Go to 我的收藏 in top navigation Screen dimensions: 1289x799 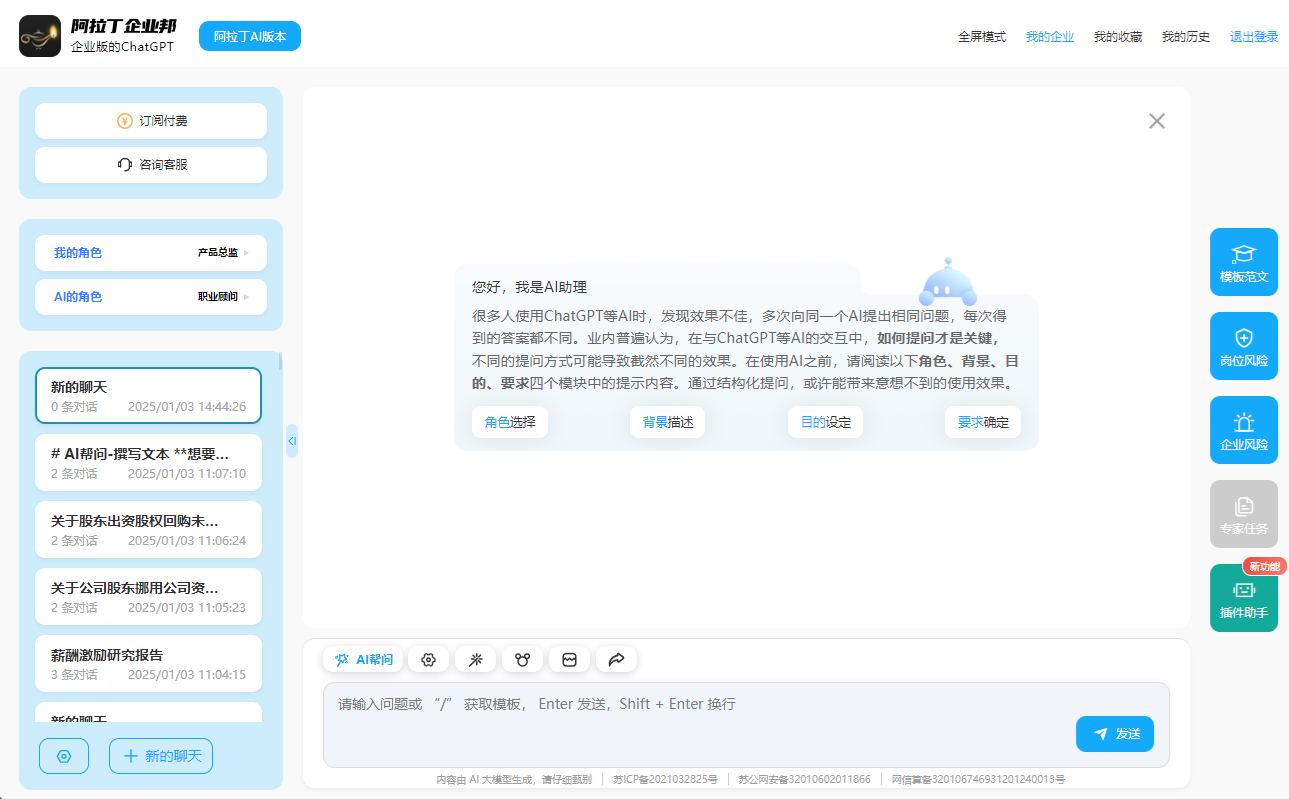(1117, 37)
